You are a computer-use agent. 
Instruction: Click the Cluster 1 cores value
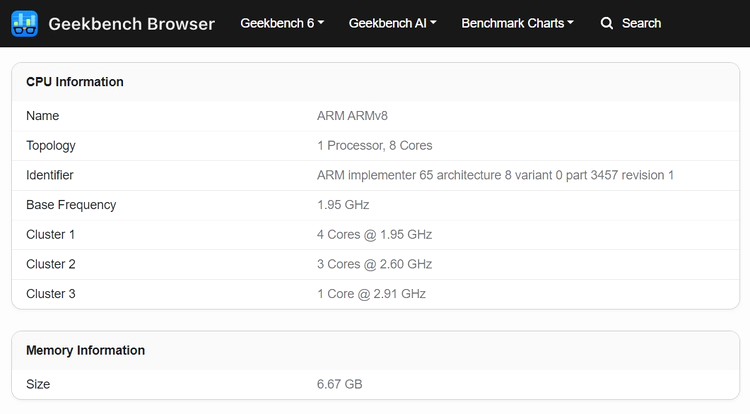coord(375,234)
